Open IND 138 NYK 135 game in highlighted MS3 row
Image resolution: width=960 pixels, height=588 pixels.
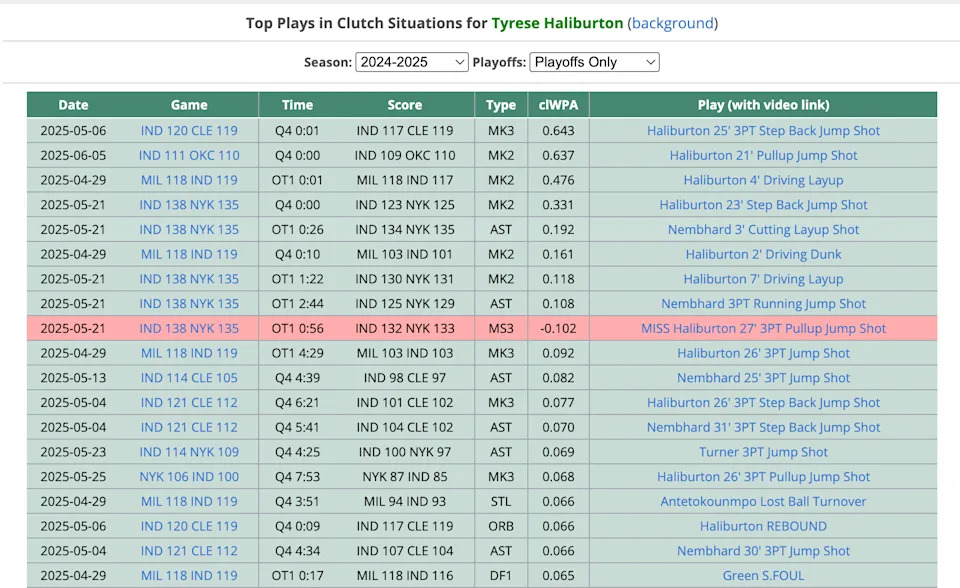189,328
